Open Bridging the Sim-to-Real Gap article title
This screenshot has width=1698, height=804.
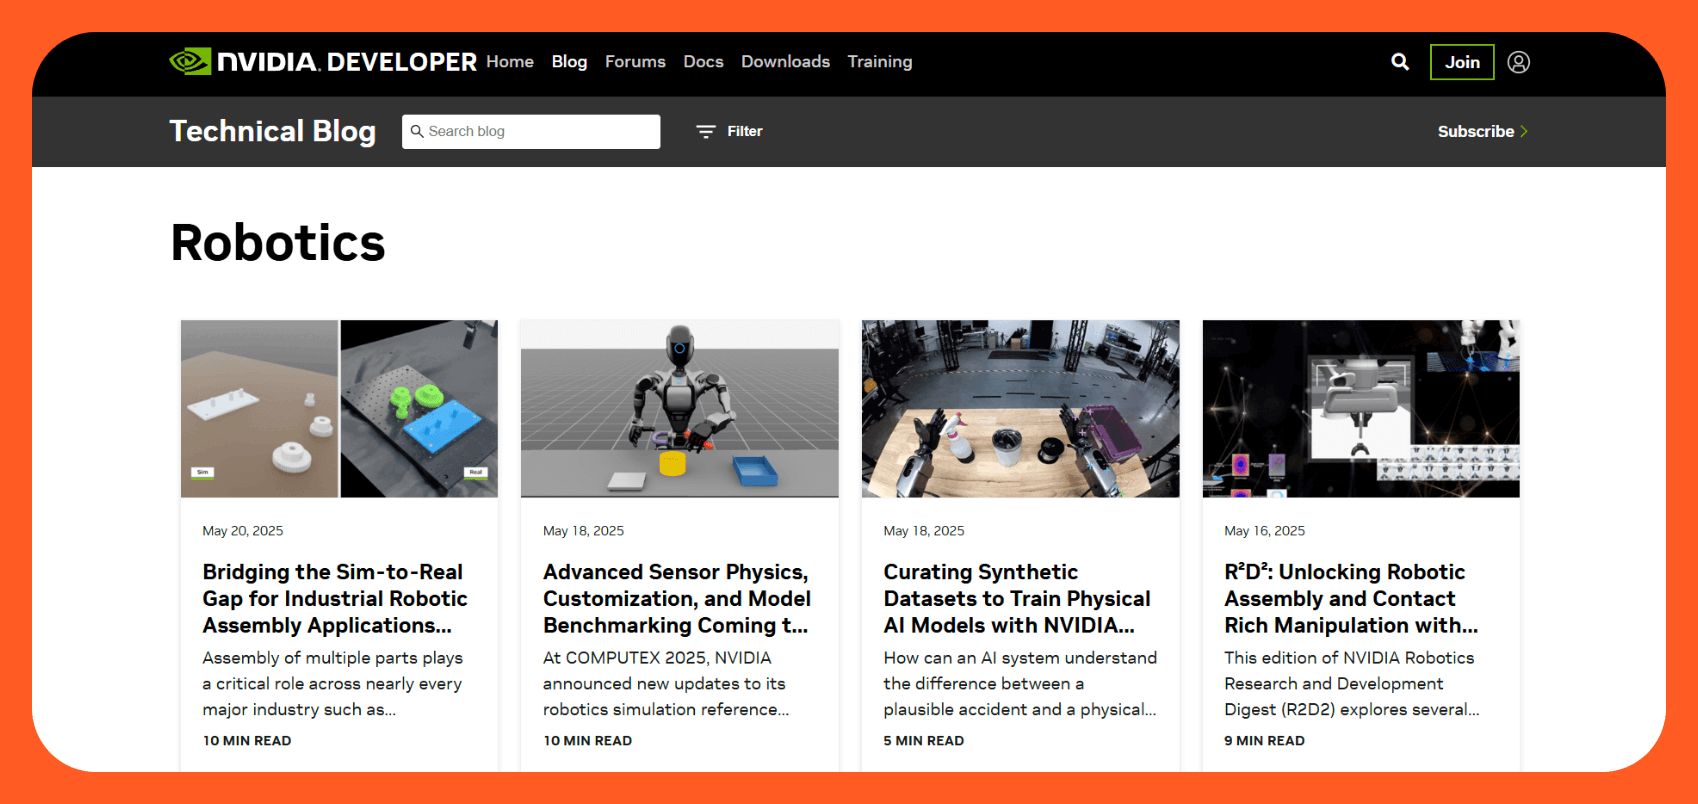pos(335,598)
